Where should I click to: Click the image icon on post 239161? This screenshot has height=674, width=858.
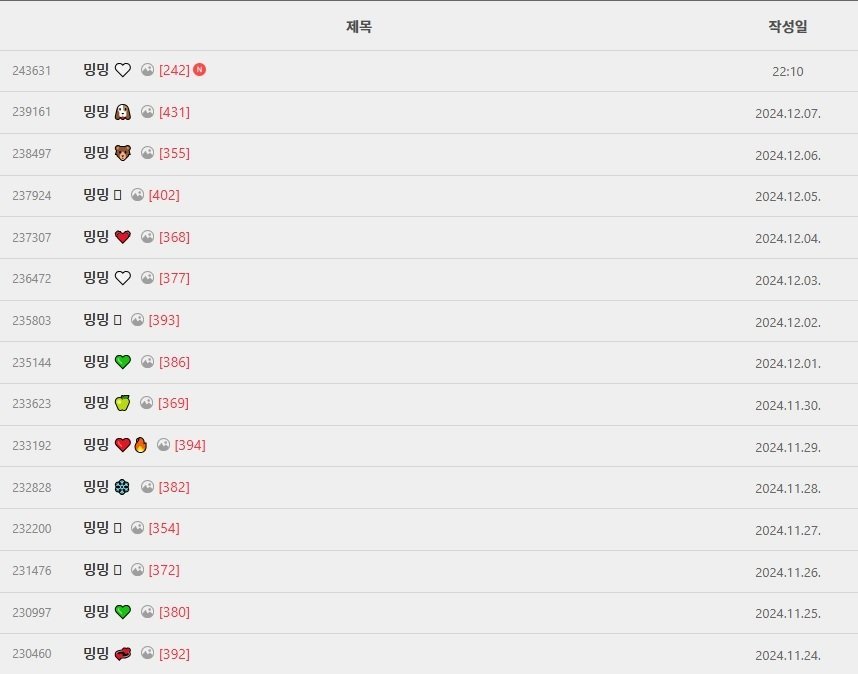(x=147, y=112)
